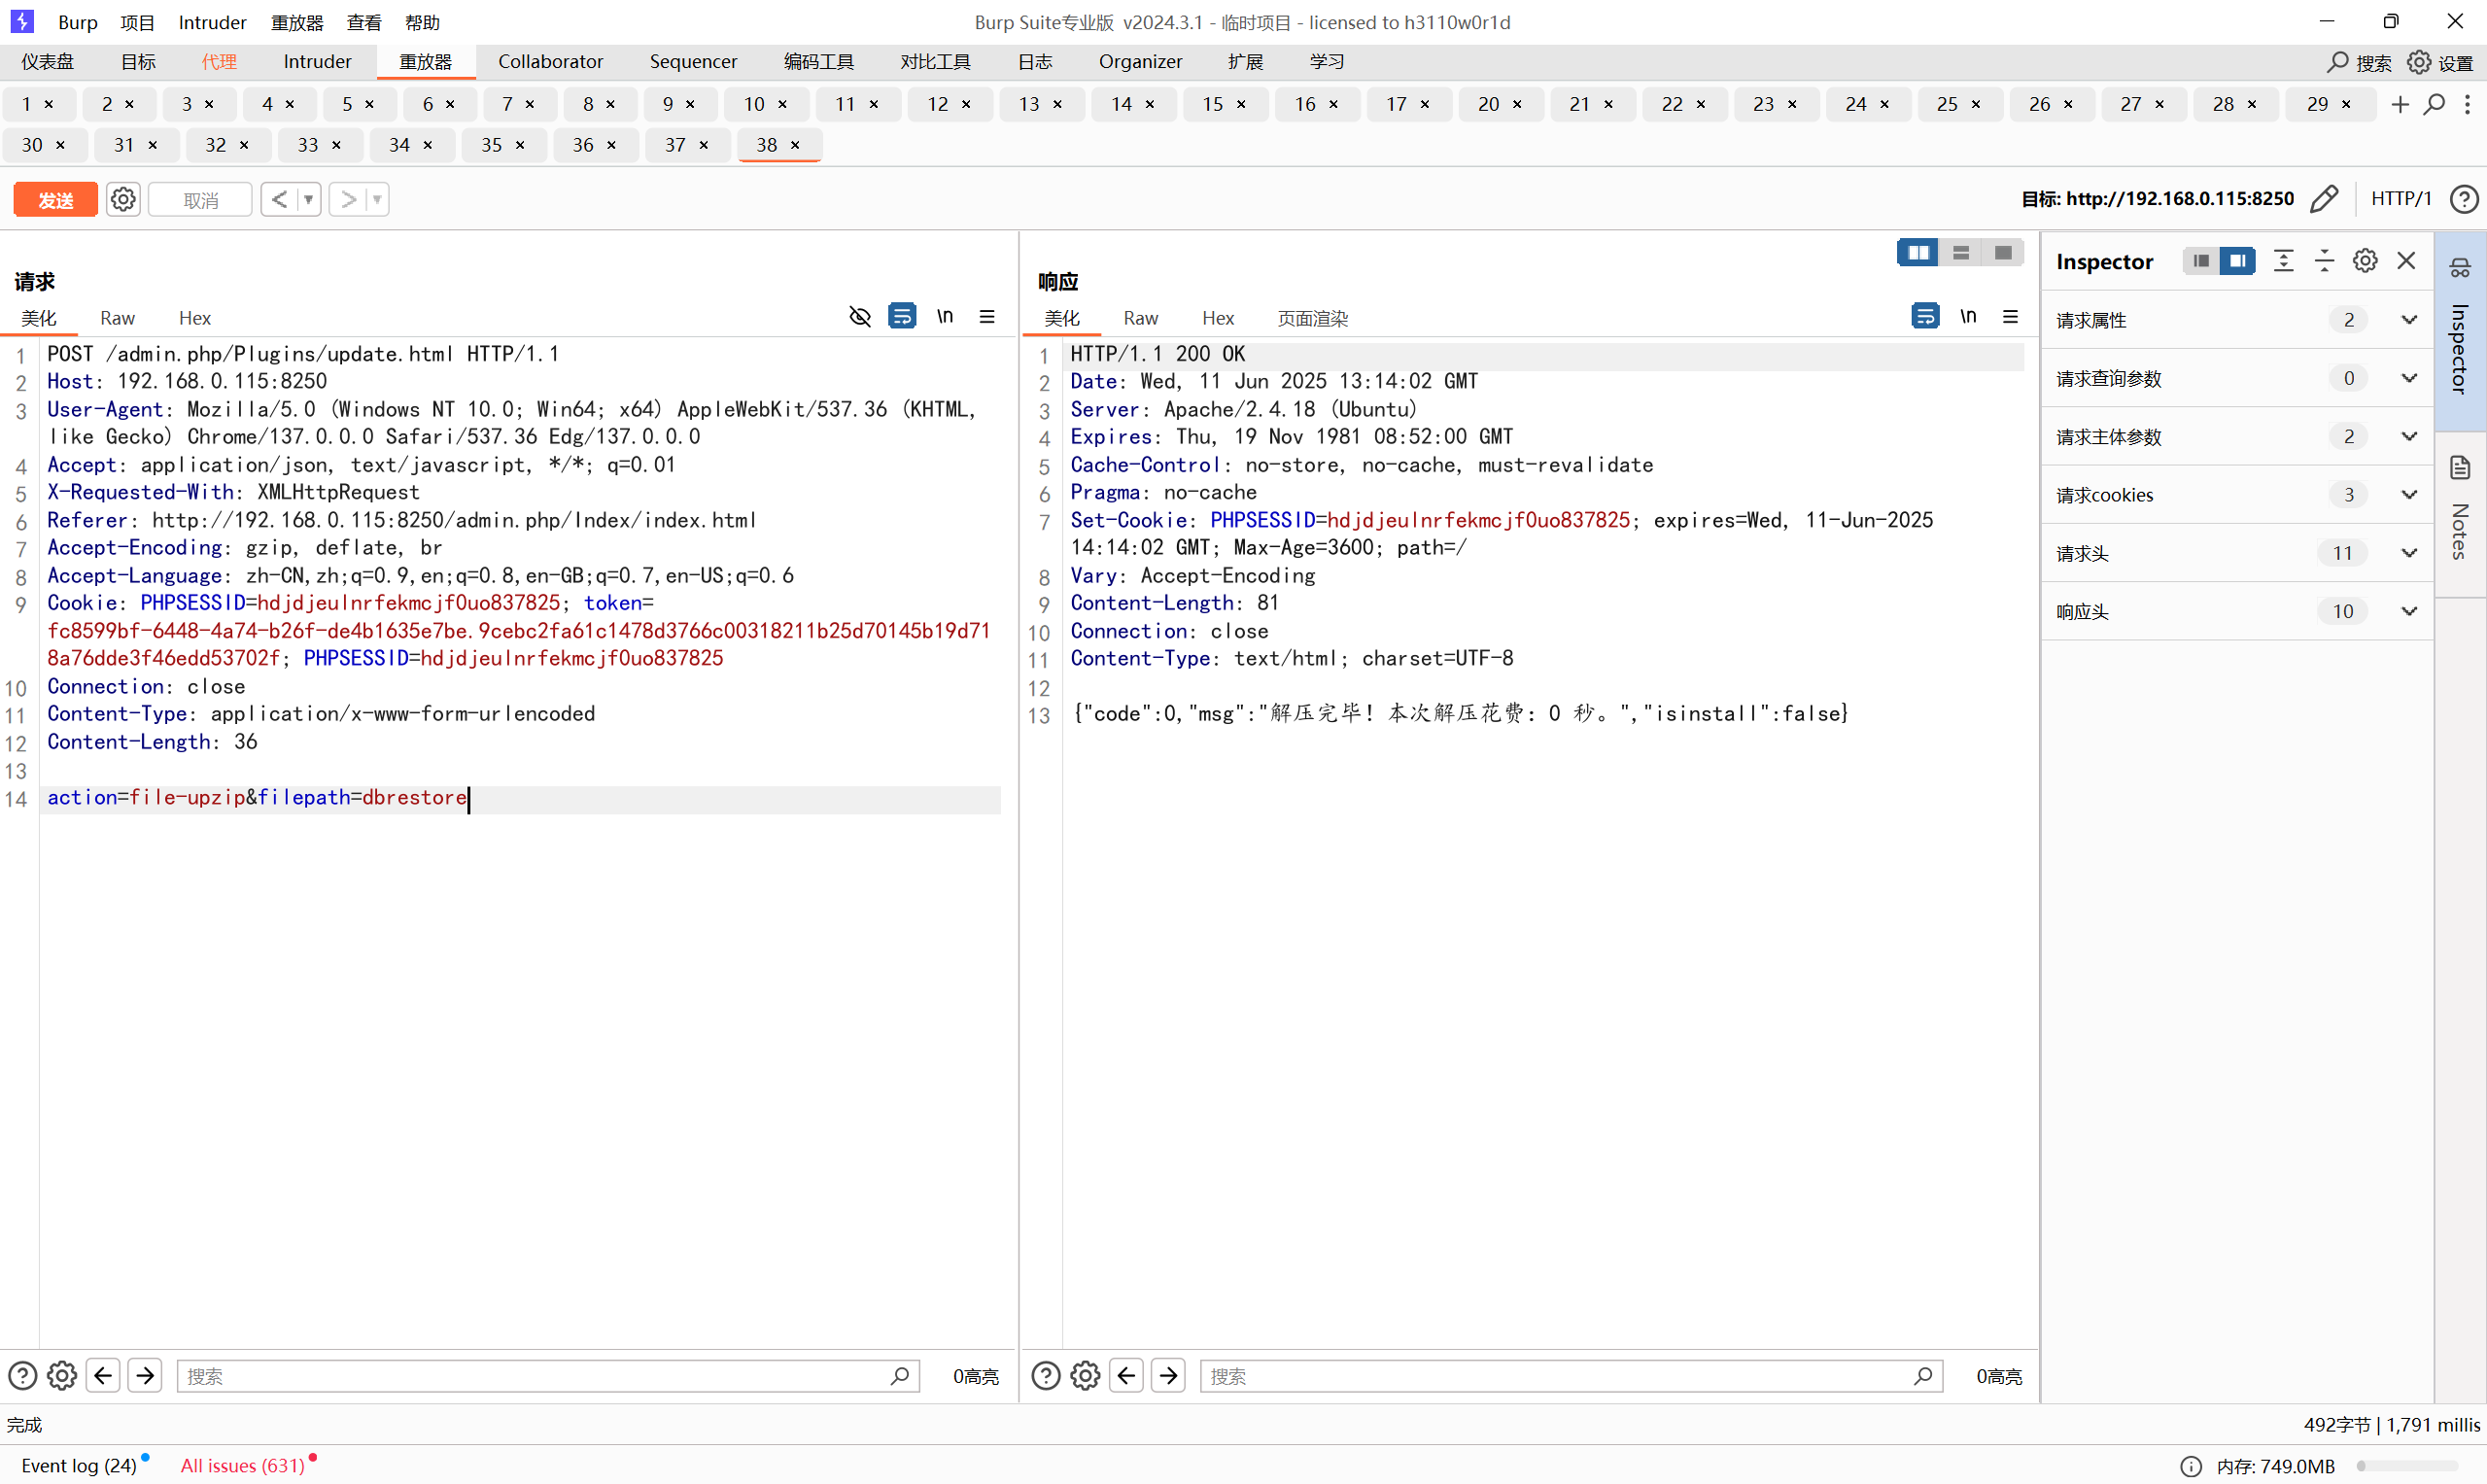This screenshot has width=2487, height=1484.
Task: Select stacked horizontal layout view
Action: [1961, 252]
